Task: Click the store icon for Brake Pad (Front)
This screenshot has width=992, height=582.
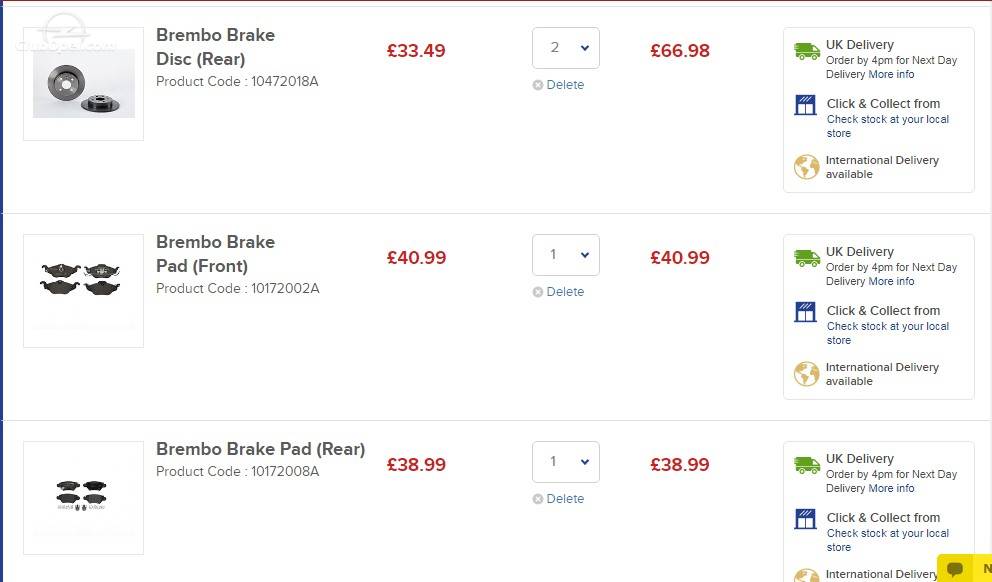Action: 805,312
